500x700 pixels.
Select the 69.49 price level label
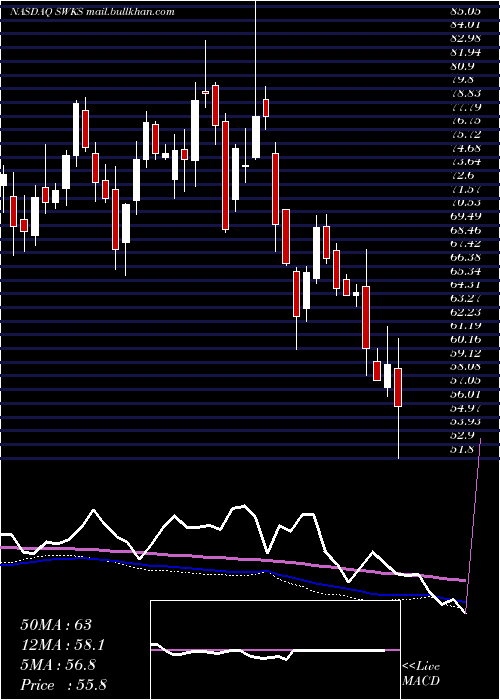click(x=466, y=218)
